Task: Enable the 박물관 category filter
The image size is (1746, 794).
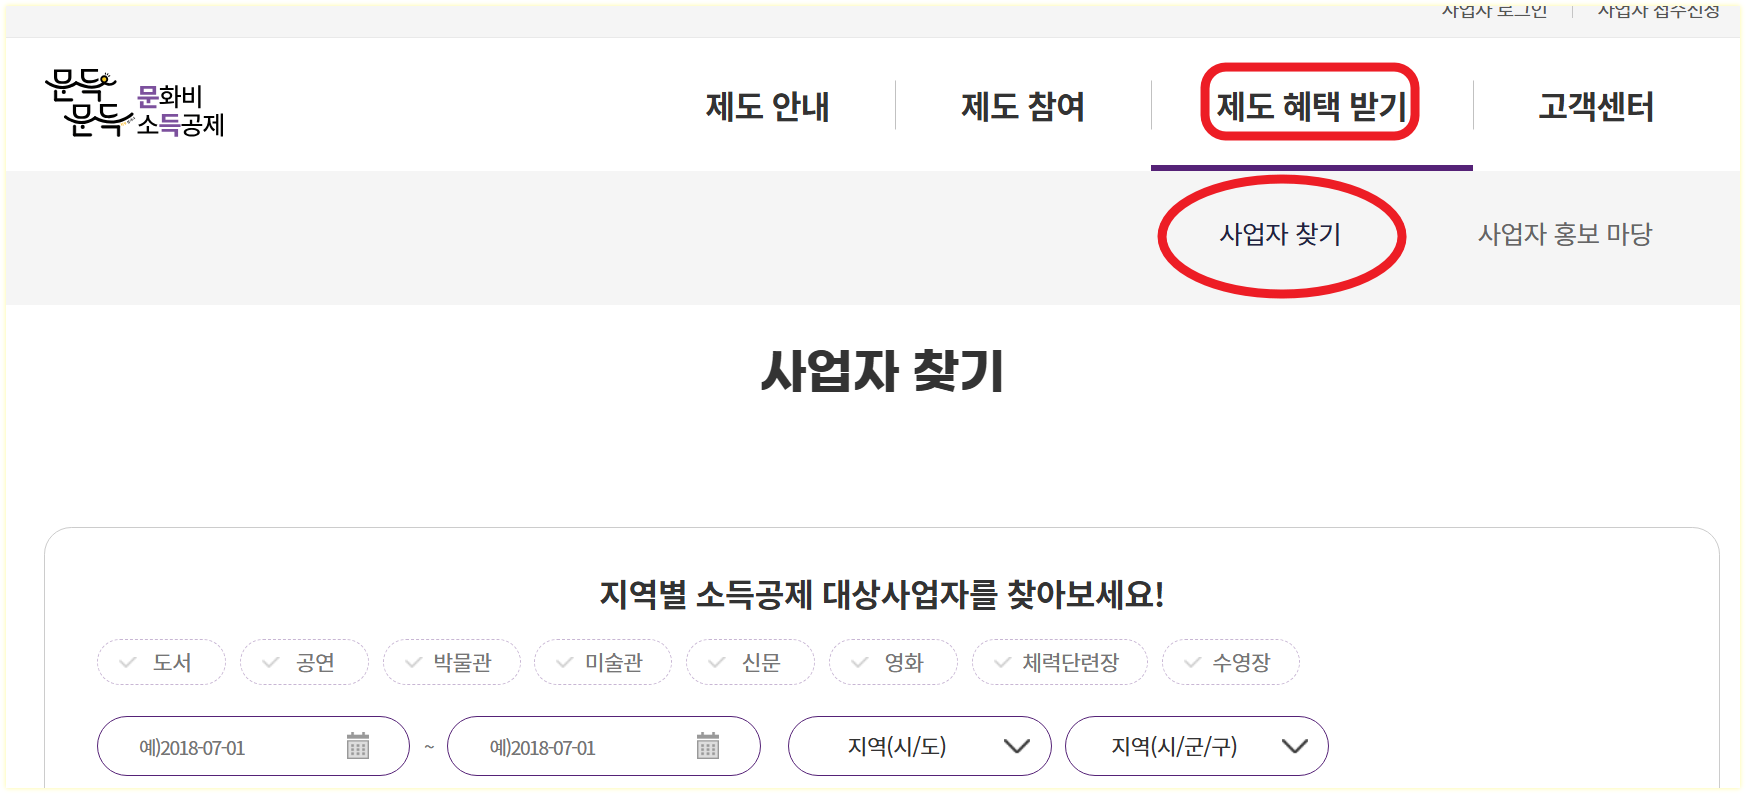Action: tap(452, 662)
